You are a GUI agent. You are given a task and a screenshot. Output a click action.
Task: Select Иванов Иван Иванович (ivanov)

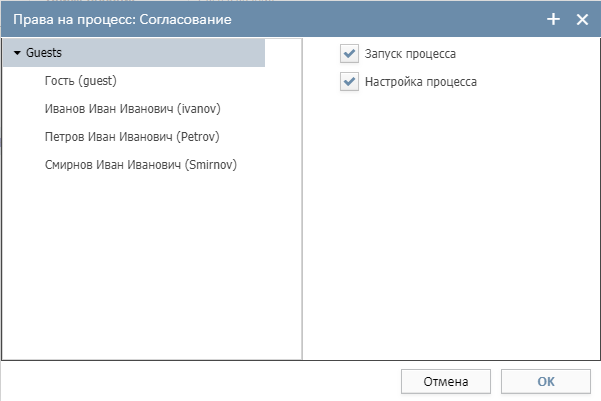click(x=133, y=109)
